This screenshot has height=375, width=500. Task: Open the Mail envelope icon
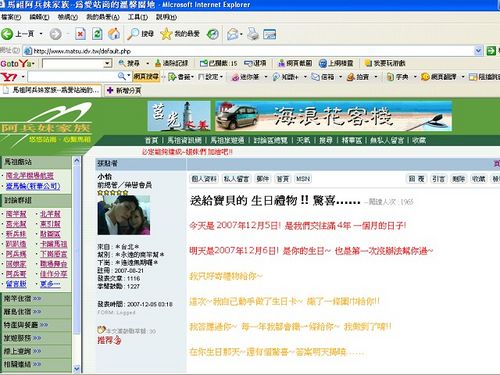click(233, 34)
